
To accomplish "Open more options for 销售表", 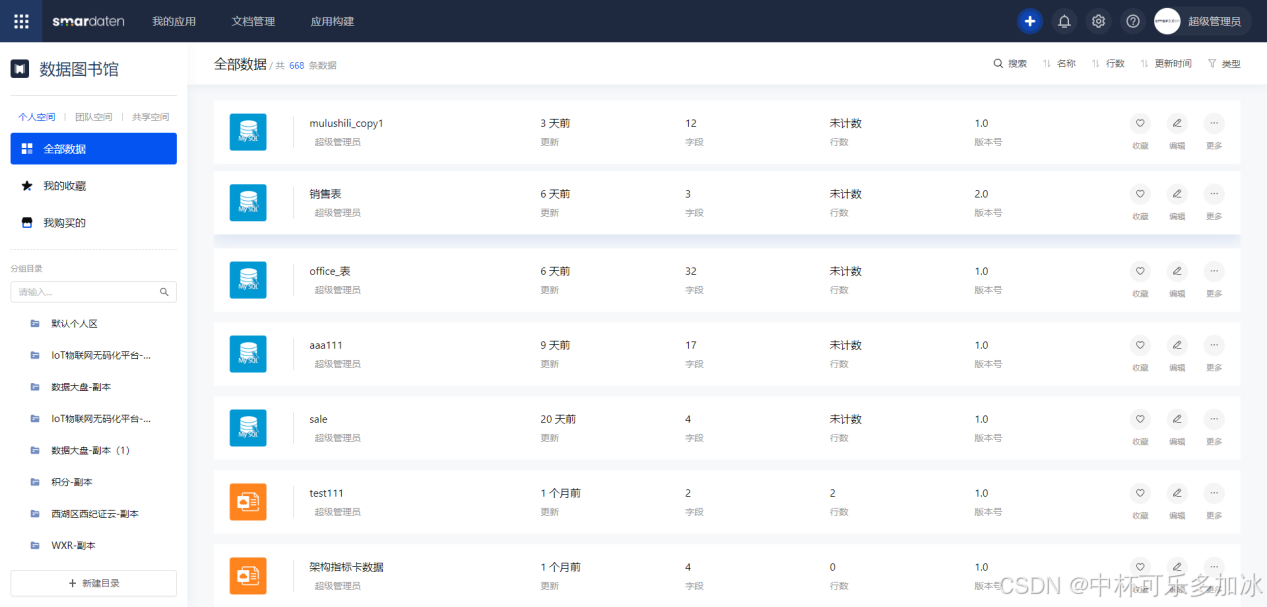I will (x=1214, y=194).
